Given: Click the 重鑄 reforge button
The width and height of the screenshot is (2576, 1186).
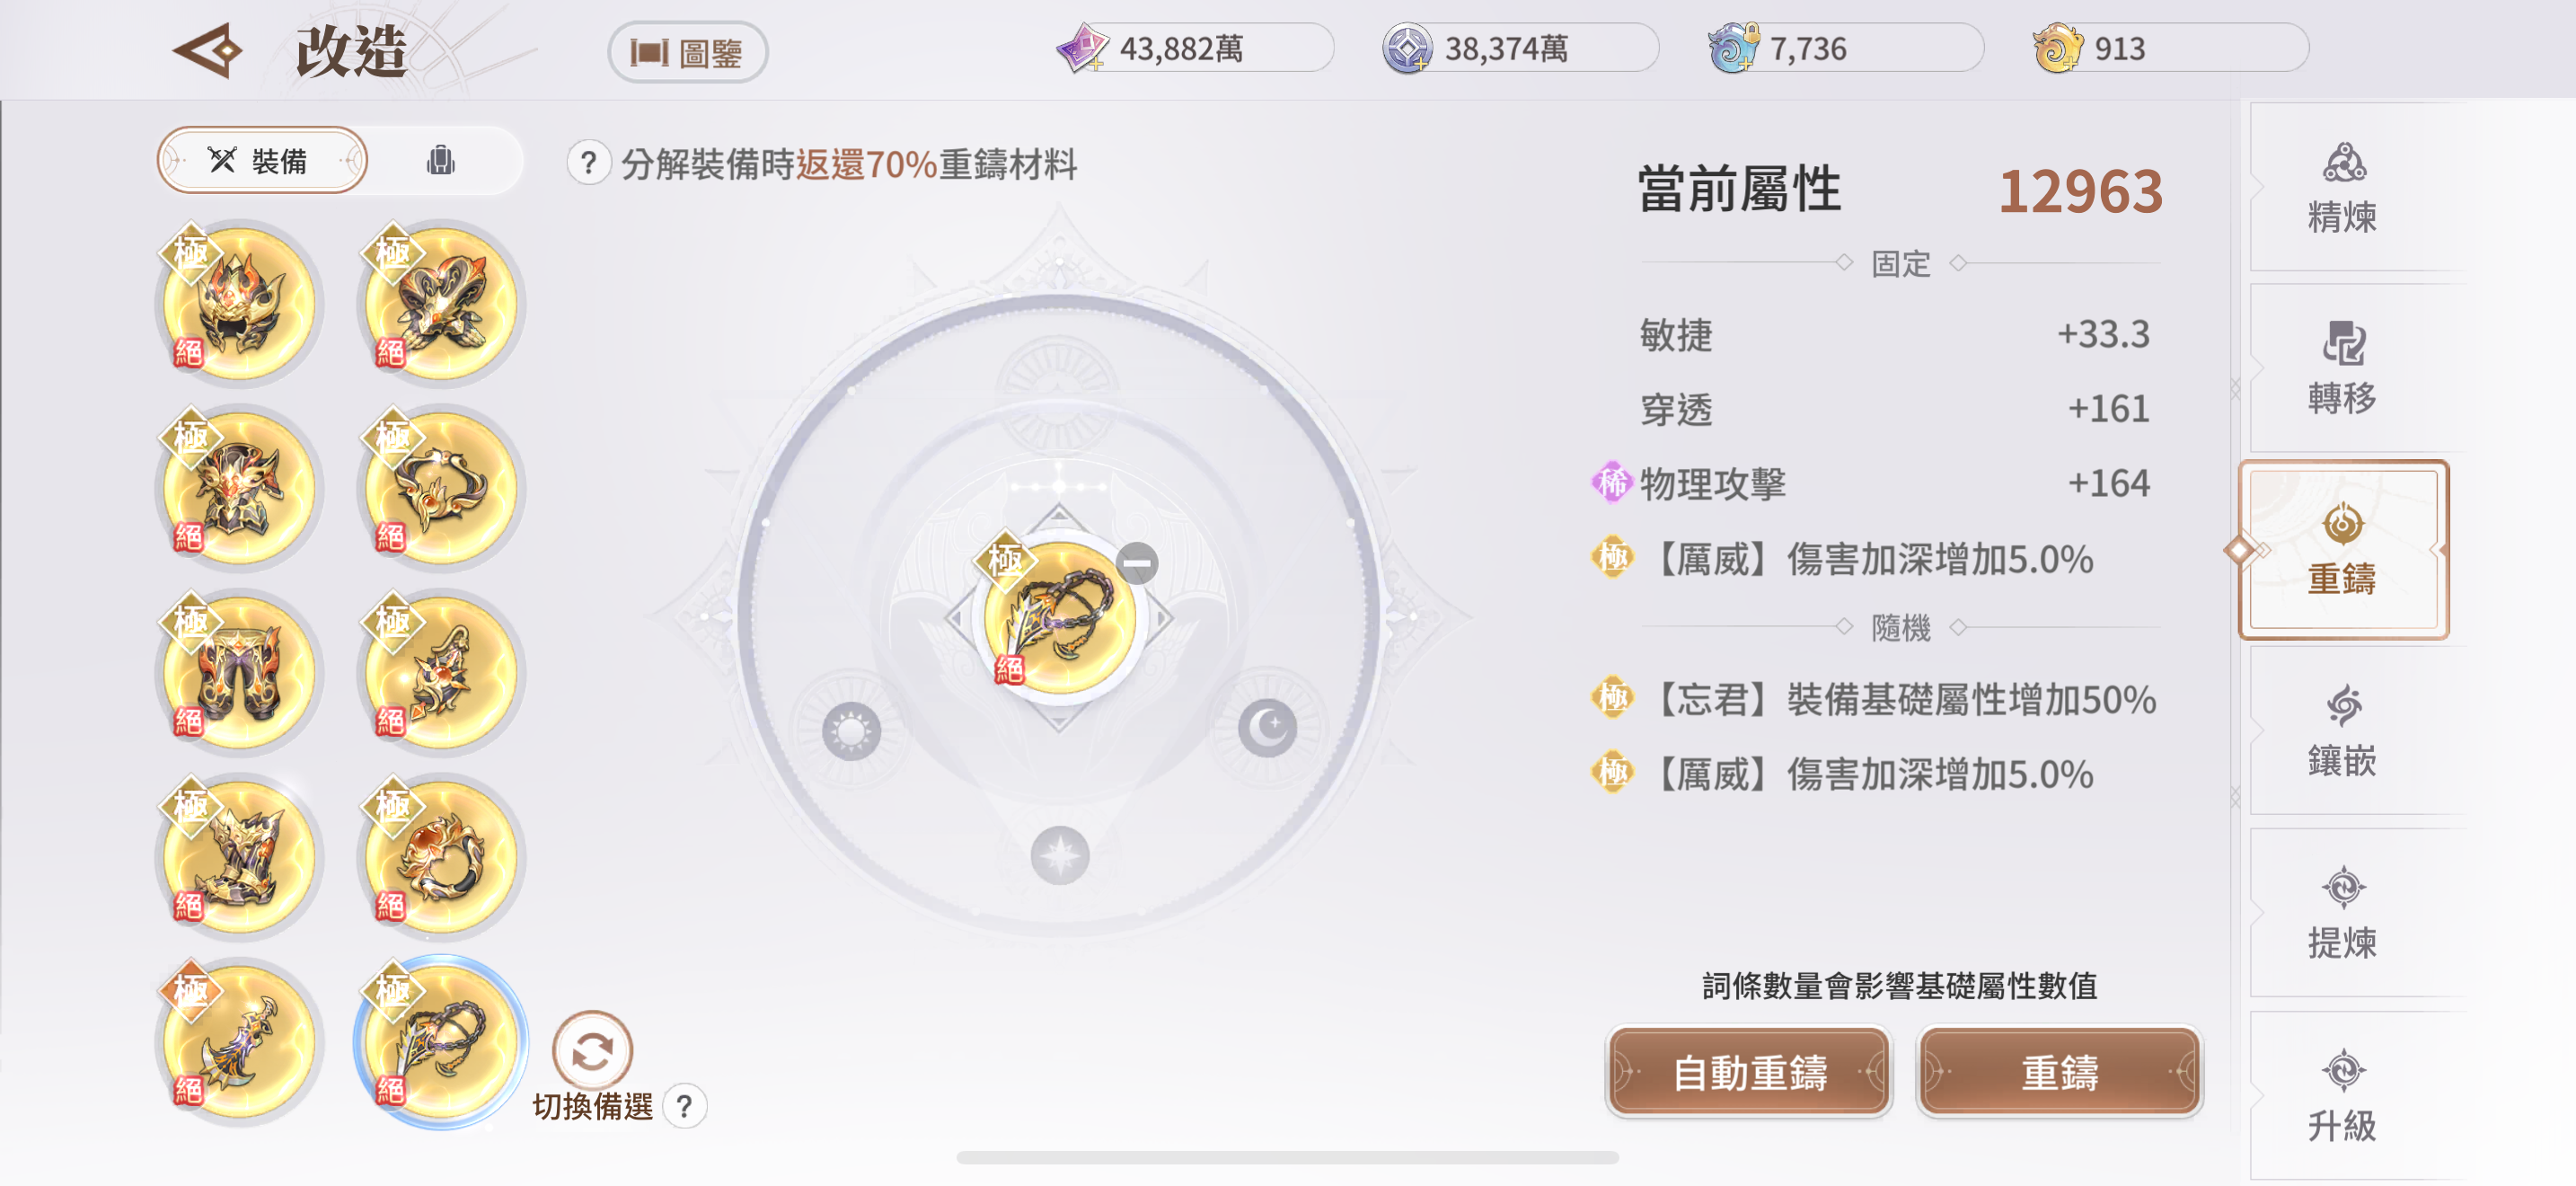Looking at the screenshot, I should pyautogui.click(x=2059, y=1072).
